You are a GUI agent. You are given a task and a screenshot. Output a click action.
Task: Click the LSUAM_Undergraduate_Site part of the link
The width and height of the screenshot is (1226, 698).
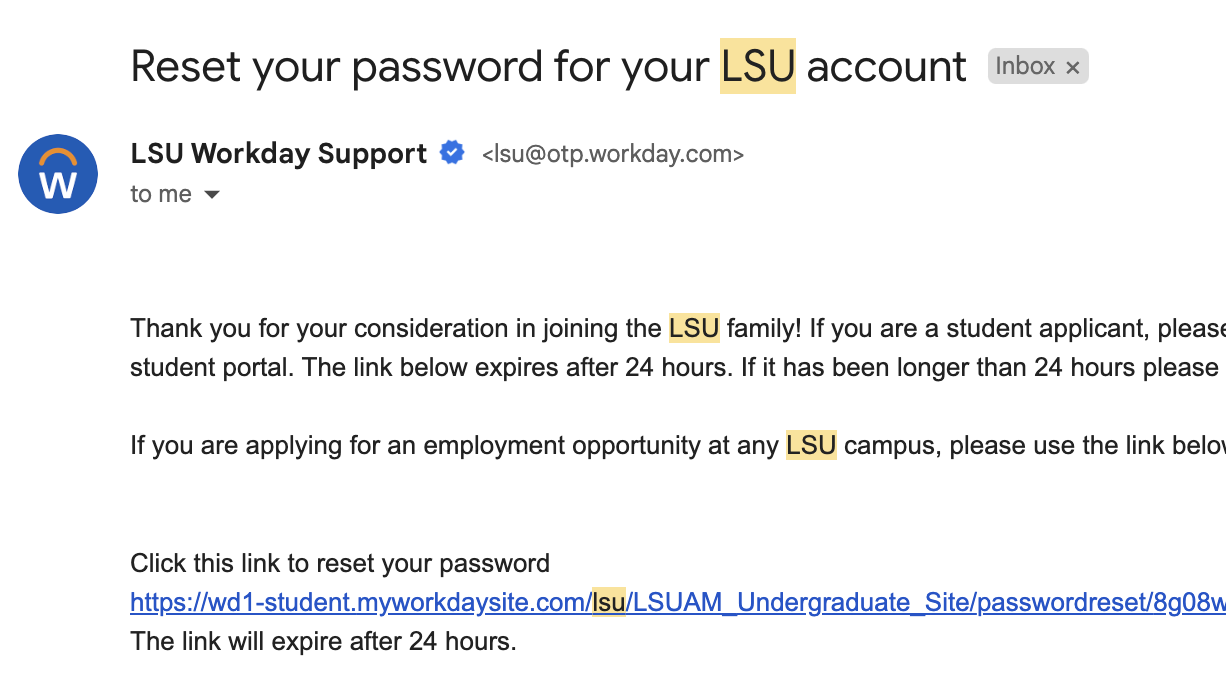[x=800, y=603]
